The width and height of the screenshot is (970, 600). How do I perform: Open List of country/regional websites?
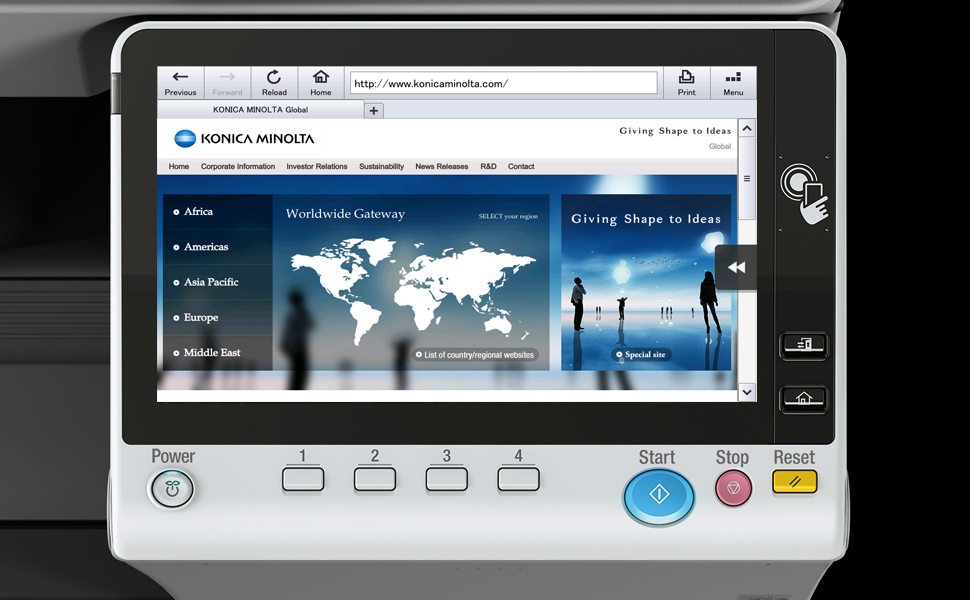click(475, 355)
